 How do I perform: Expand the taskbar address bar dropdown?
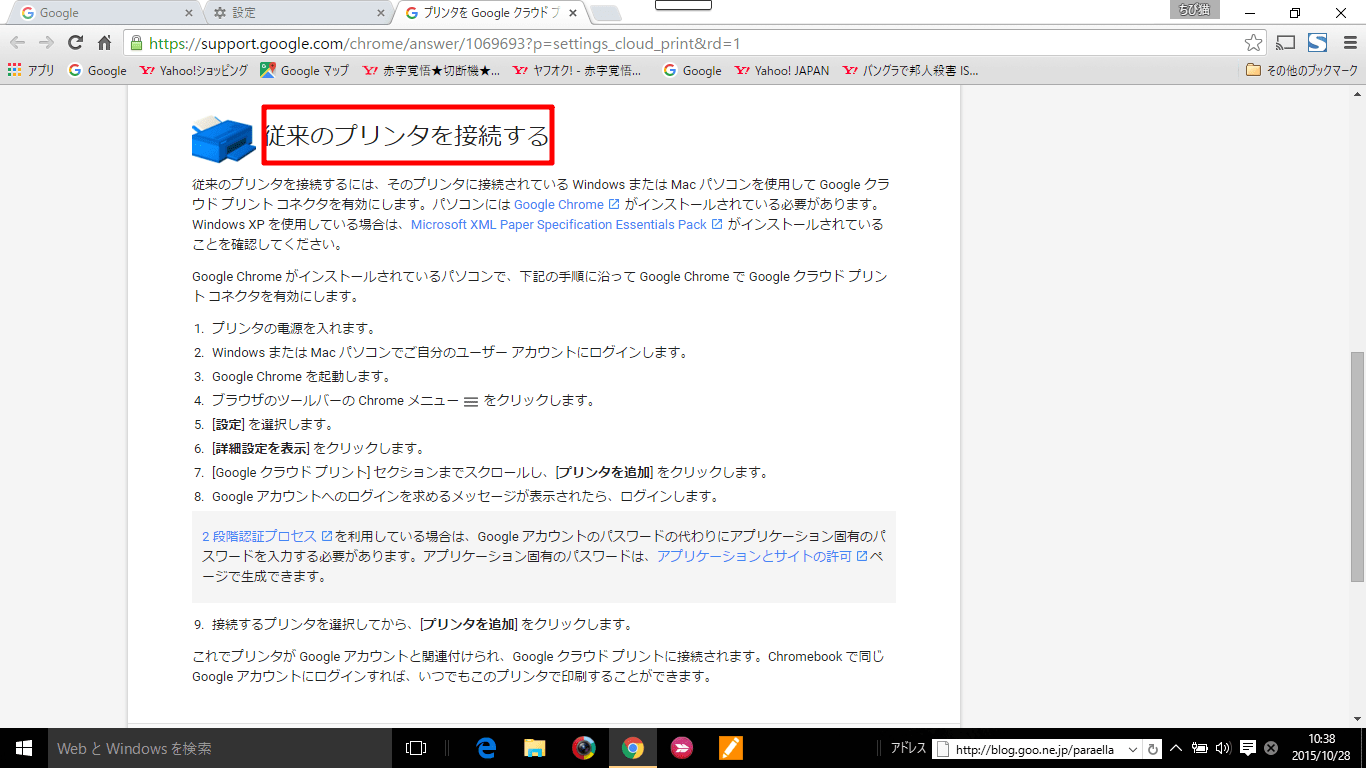coord(1133,749)
